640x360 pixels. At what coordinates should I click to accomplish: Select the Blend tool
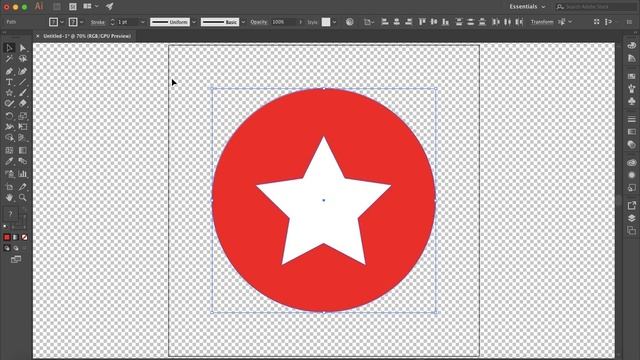coord(23,161)
